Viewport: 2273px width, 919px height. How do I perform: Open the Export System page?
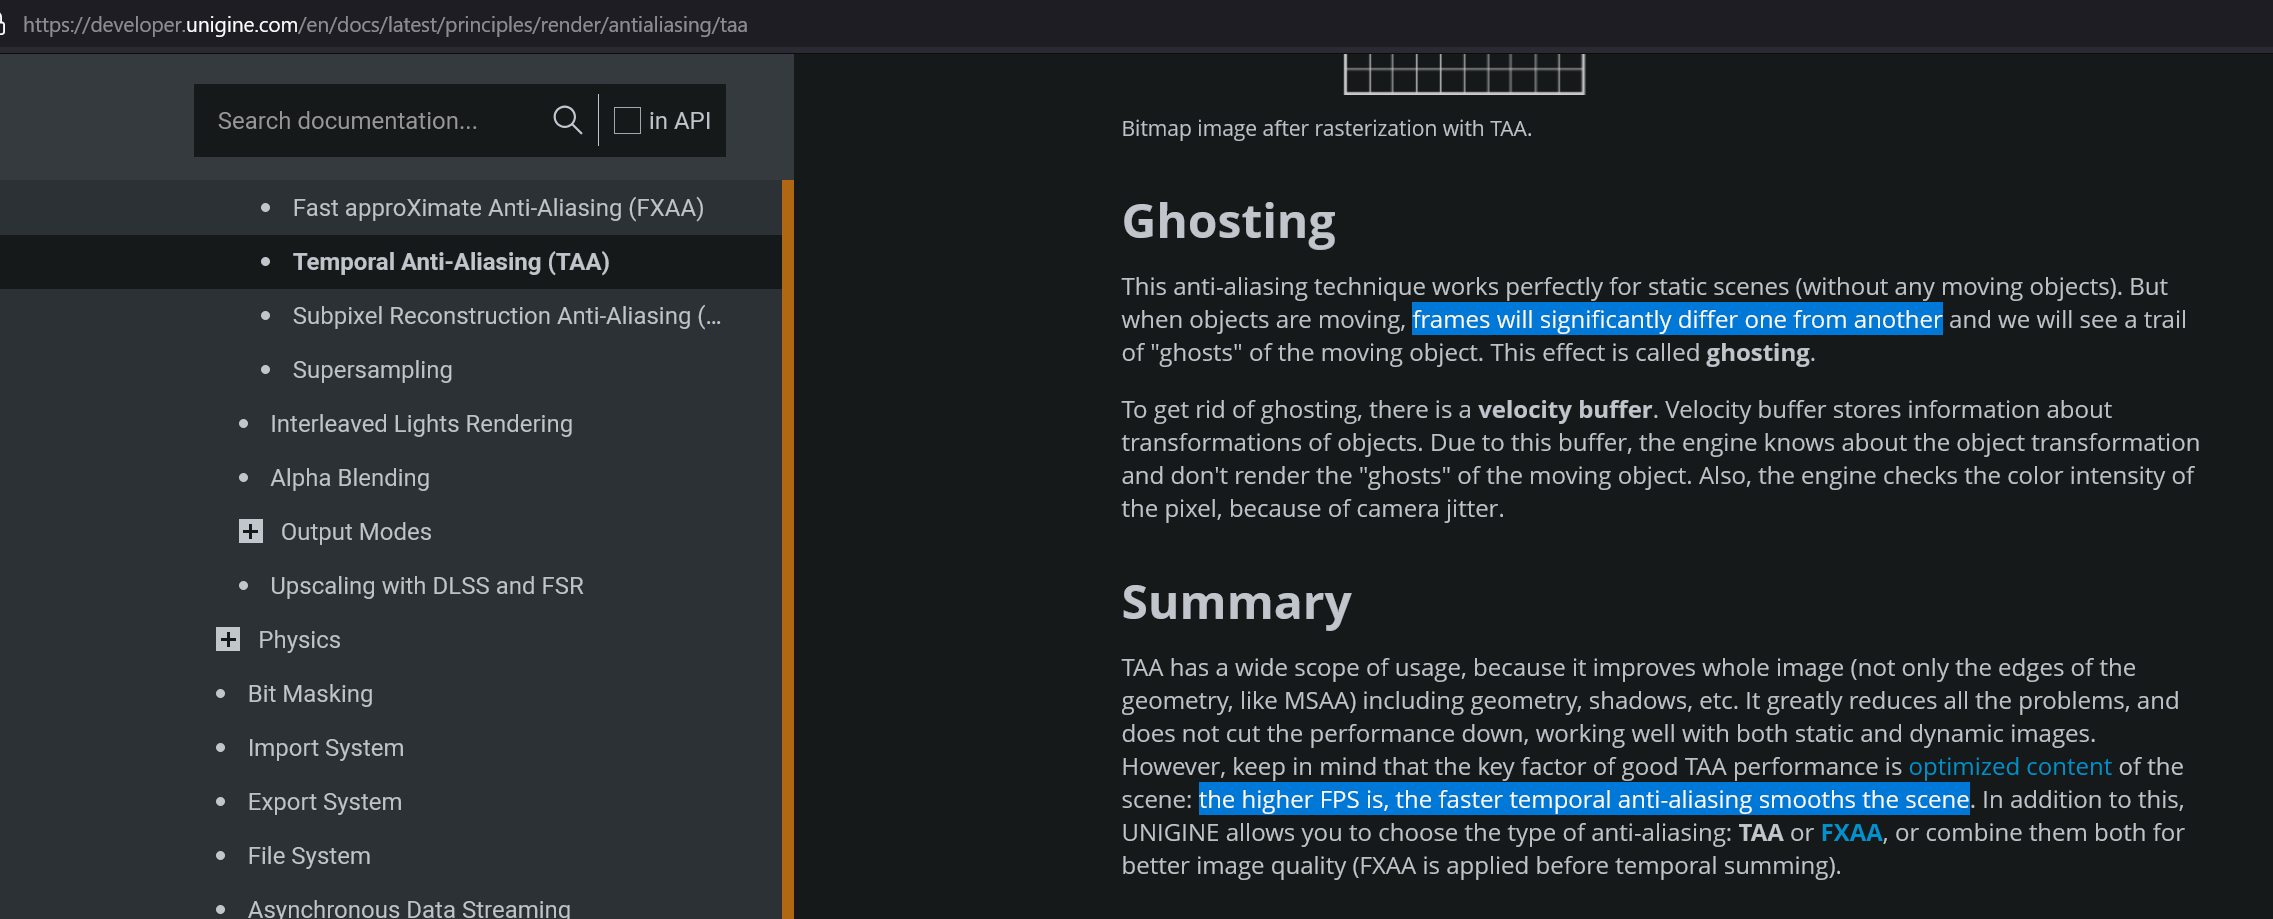[x=325, y=802]
